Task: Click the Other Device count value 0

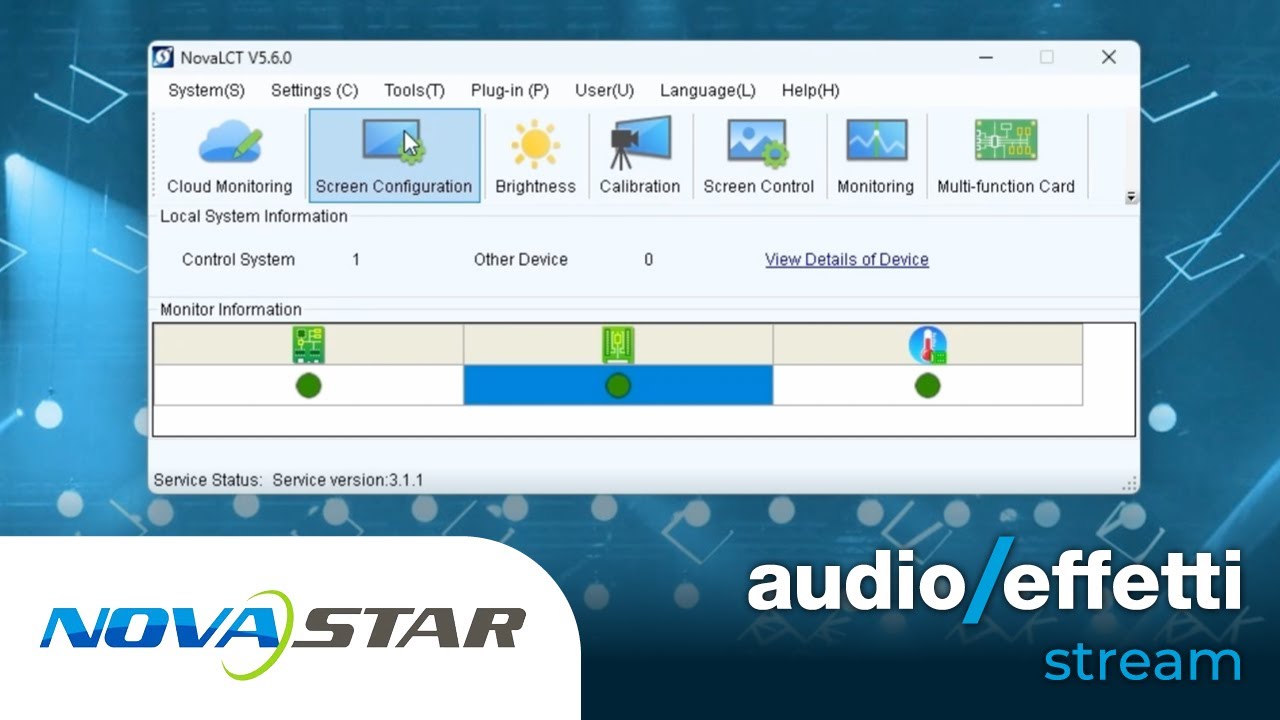Action: (648, 259)
